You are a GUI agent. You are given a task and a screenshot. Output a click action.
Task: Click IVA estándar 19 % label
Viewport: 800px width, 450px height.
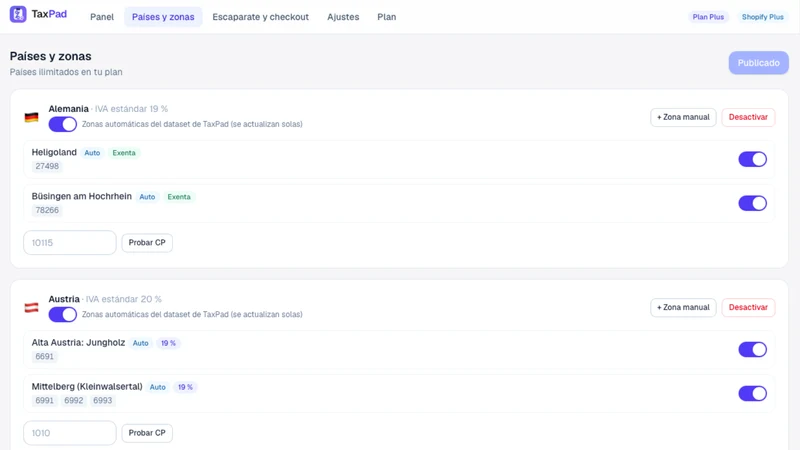coord(131,109)
